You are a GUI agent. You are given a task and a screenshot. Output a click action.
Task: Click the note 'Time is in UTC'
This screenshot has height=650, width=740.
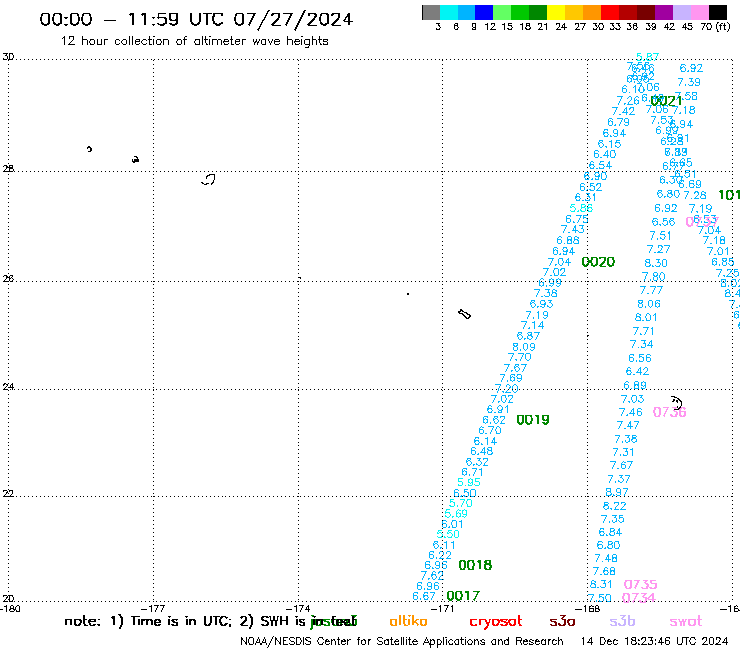click(181, 621)
